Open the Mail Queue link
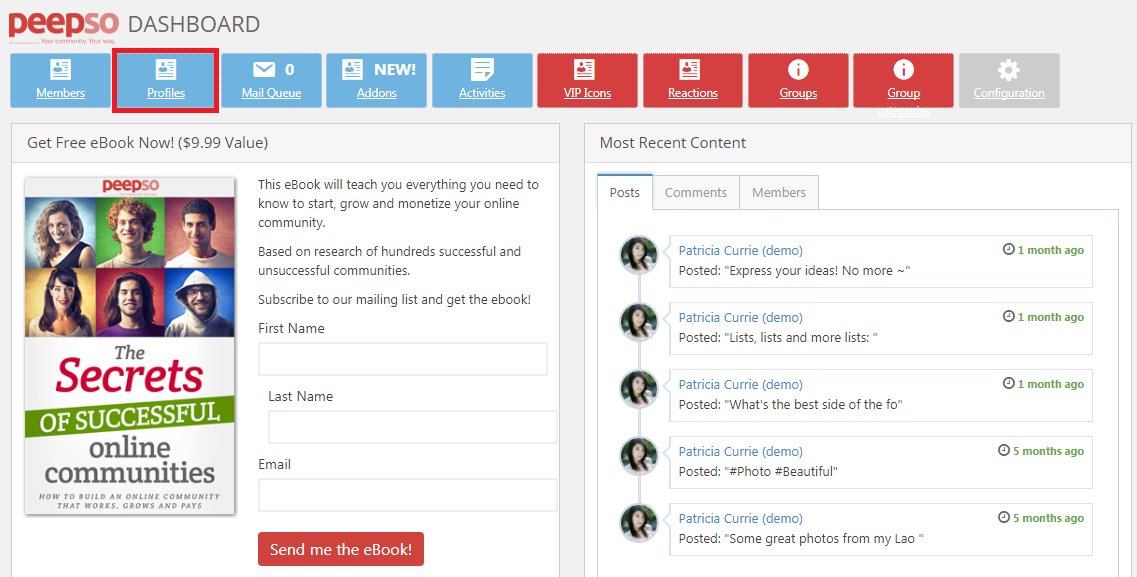Screen dimensions: 1137x577 pyautogui.click(x=271, y=93)
